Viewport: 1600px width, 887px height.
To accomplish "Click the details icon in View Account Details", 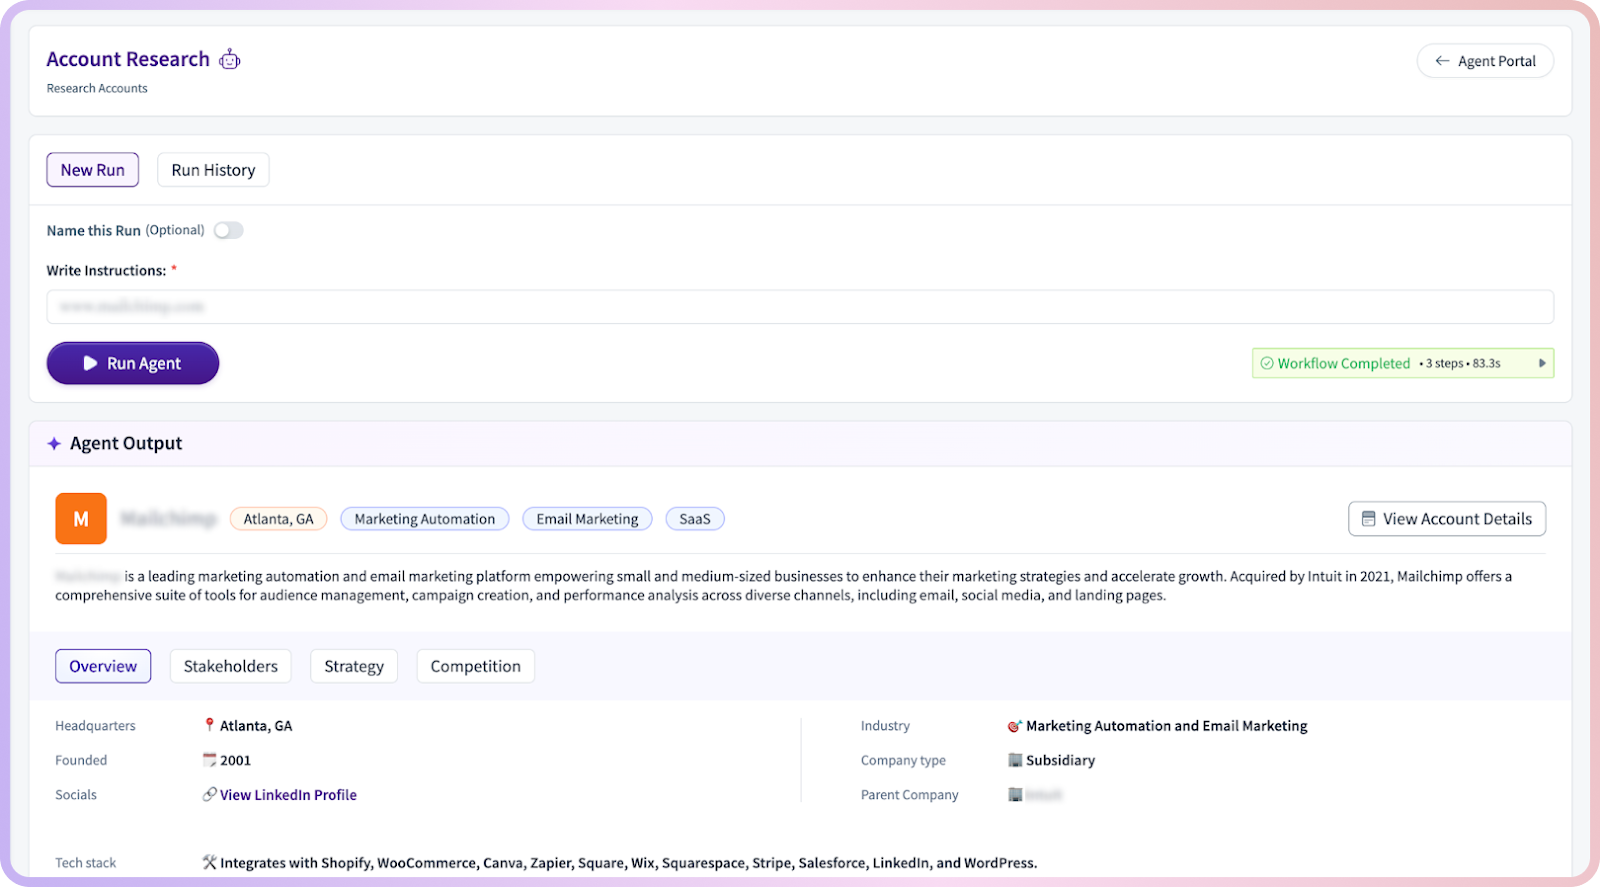I will tap(1368, 519).
